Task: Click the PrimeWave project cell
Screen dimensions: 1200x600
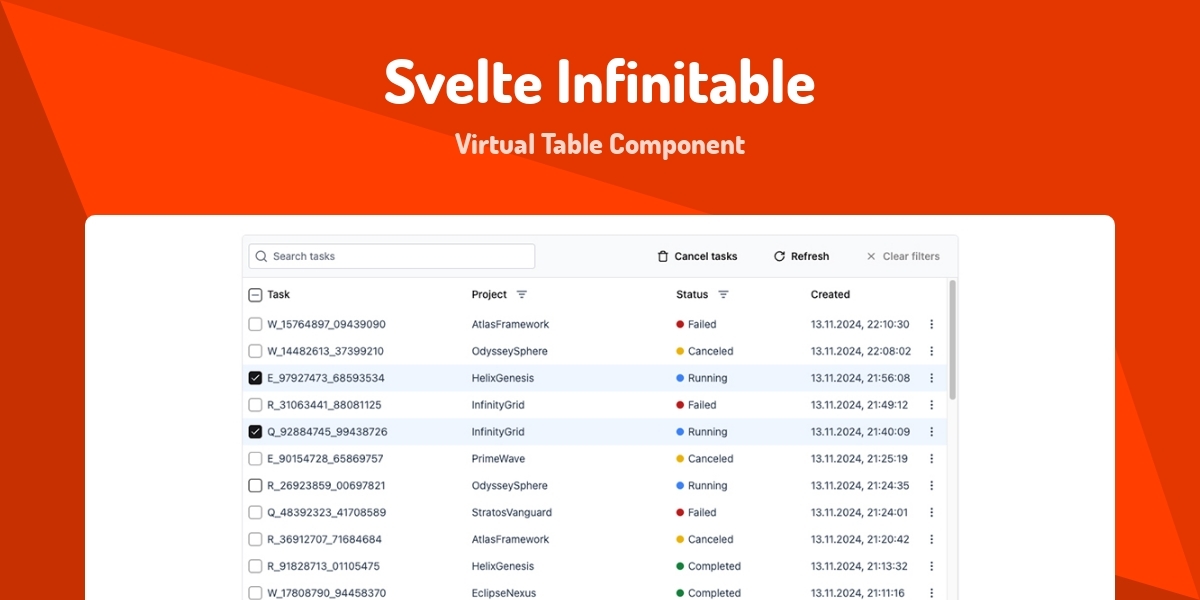Action: click(x=498, y=459)
